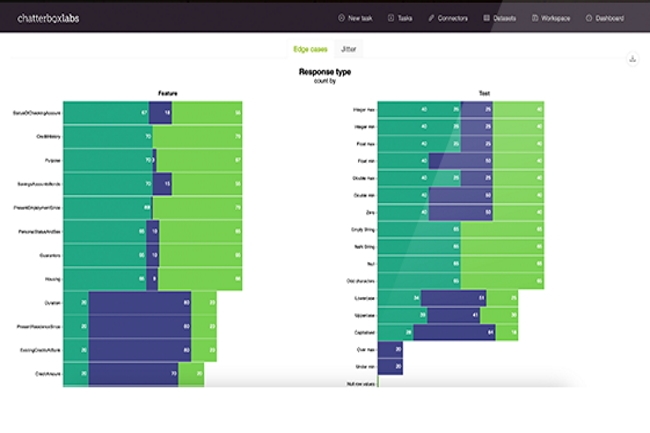The height and width of the screenshot is (433, 650).
Task: Select the Edge cases tab
Action: [x=311, y=48]
